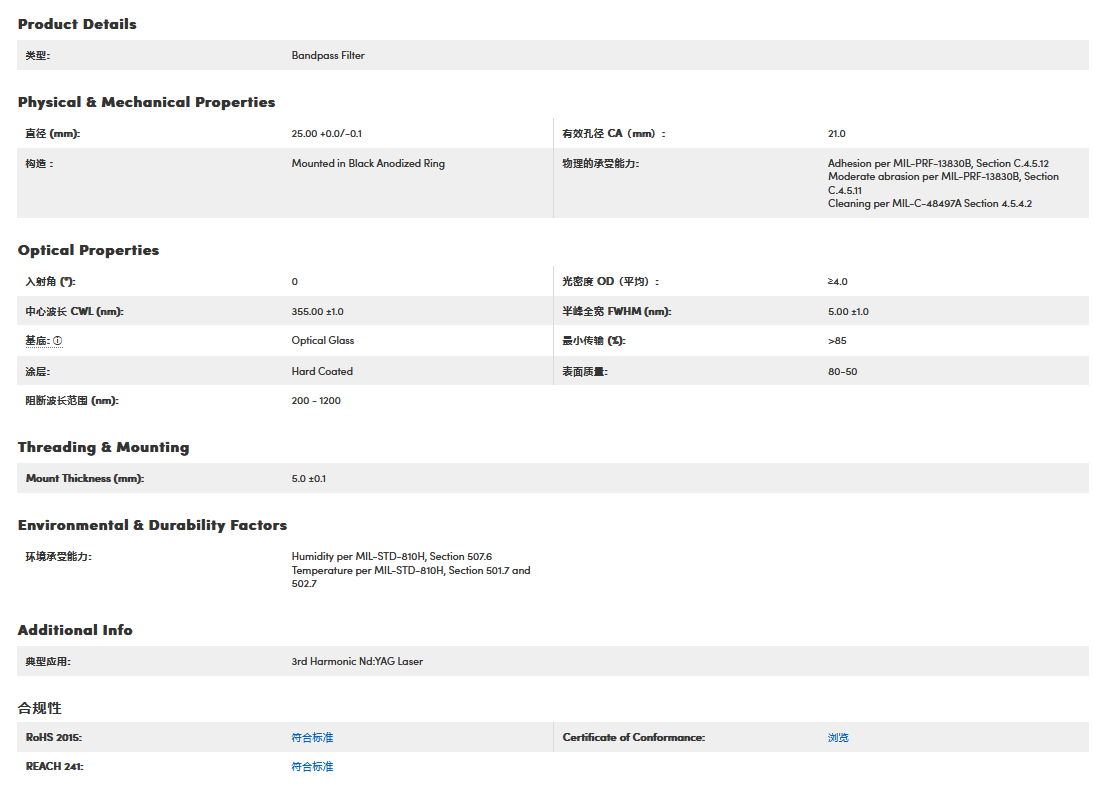The image size is (1094, 804).
Task: Click the Mount Thickness (mm) label
Action: point(85,479)
